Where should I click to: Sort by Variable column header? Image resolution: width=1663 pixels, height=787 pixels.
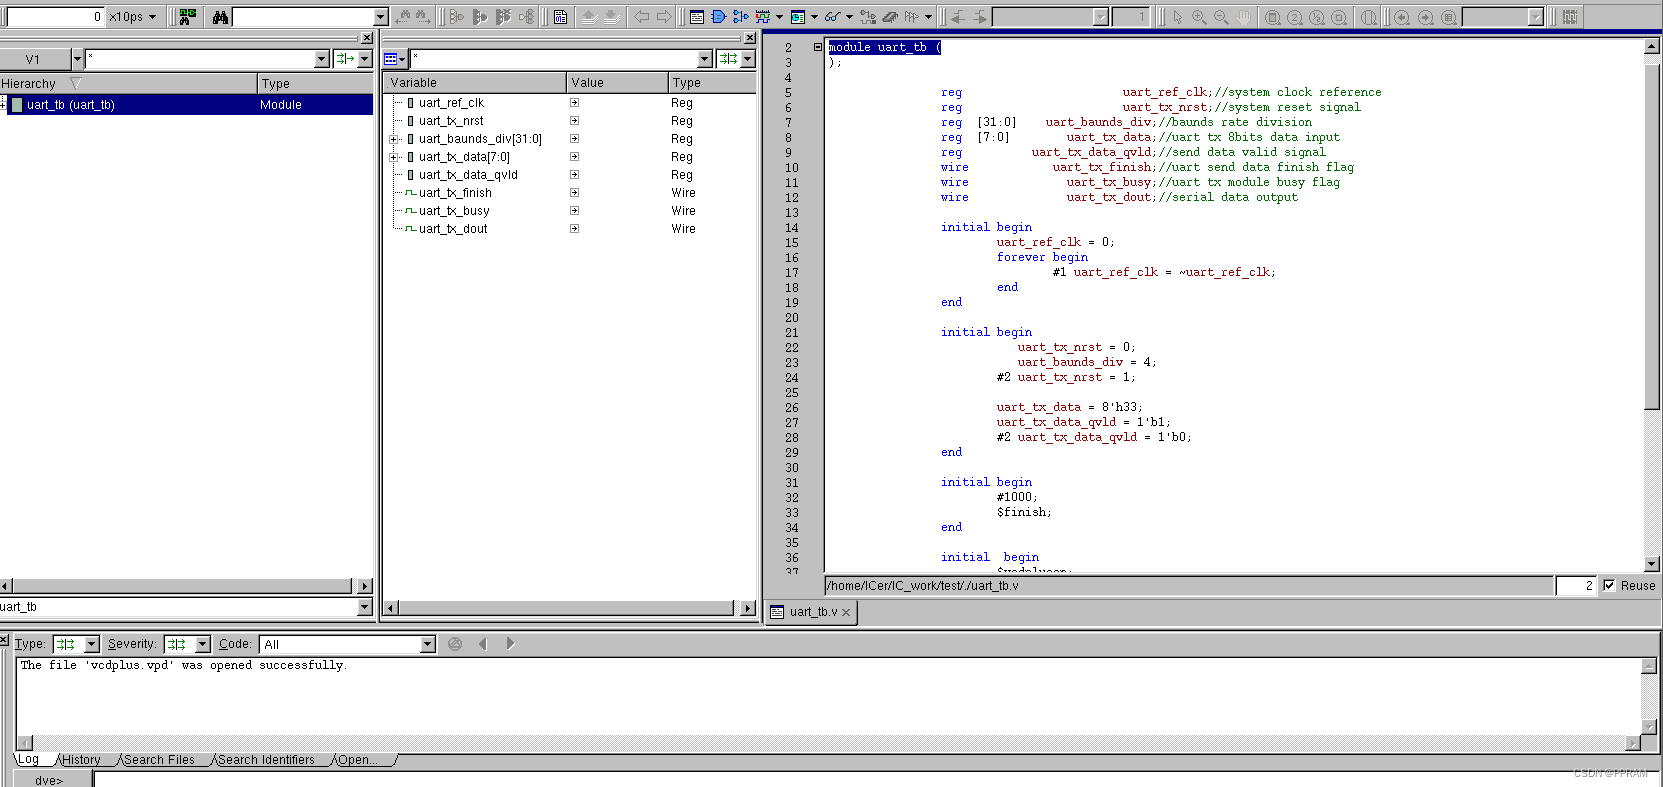click(x=476, y=83)
